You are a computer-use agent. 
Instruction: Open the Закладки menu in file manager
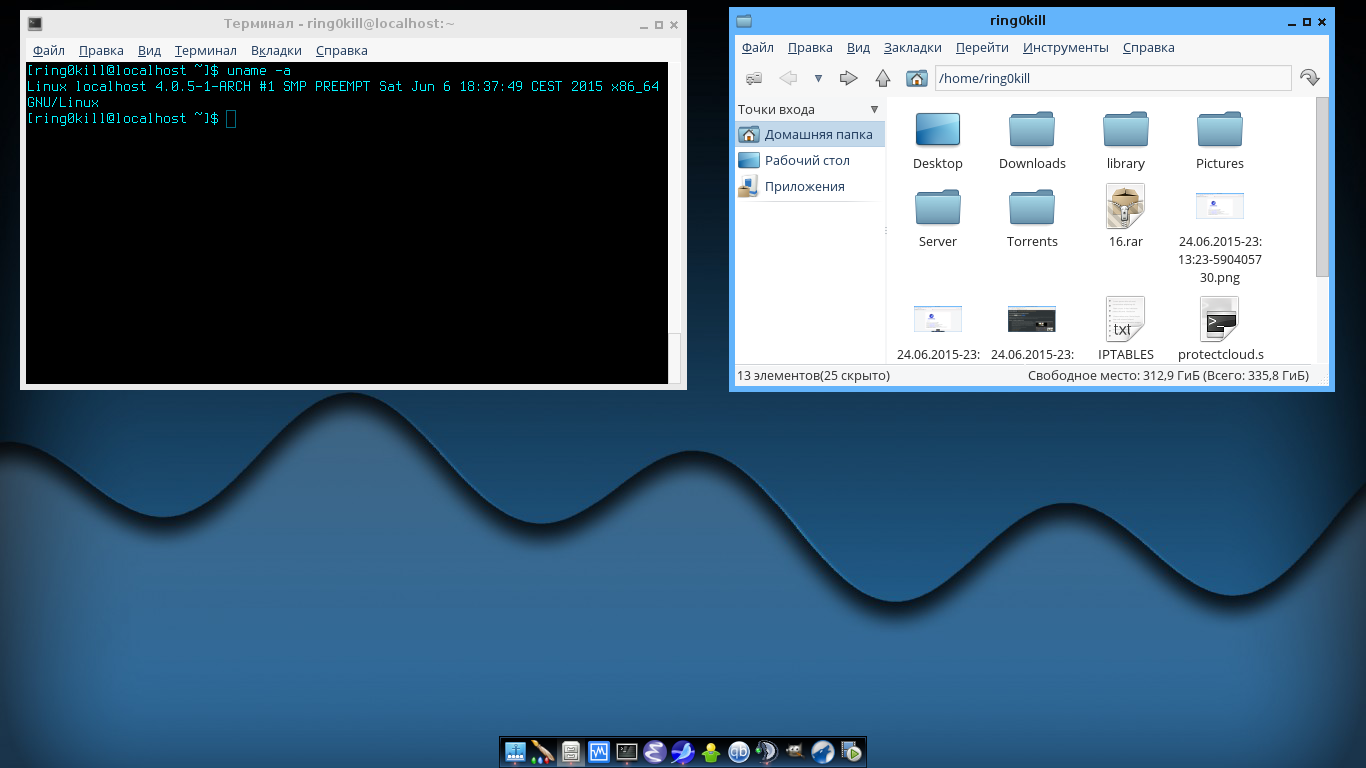click(x=912, y=47)
